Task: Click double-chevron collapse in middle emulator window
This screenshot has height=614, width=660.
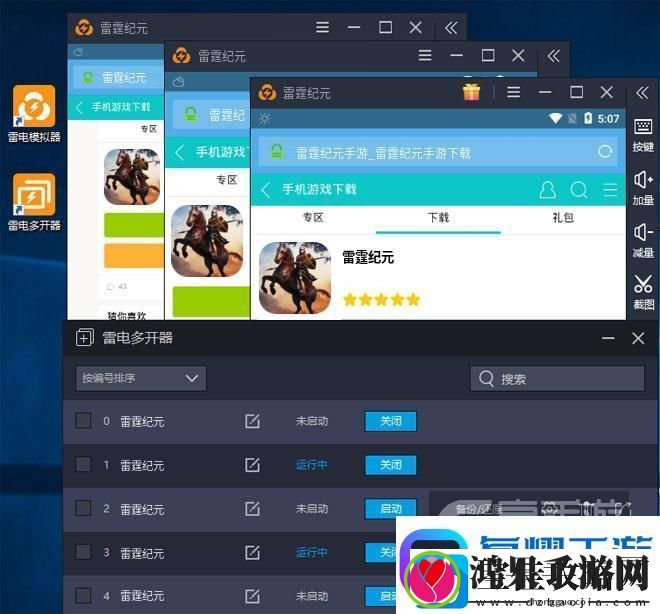Action: tap(553, 56)
